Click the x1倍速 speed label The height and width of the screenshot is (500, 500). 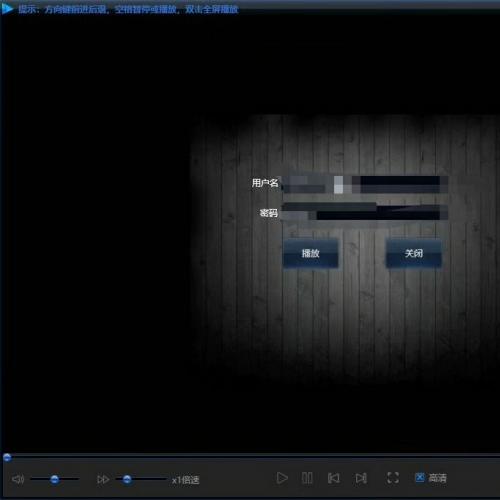186,480
